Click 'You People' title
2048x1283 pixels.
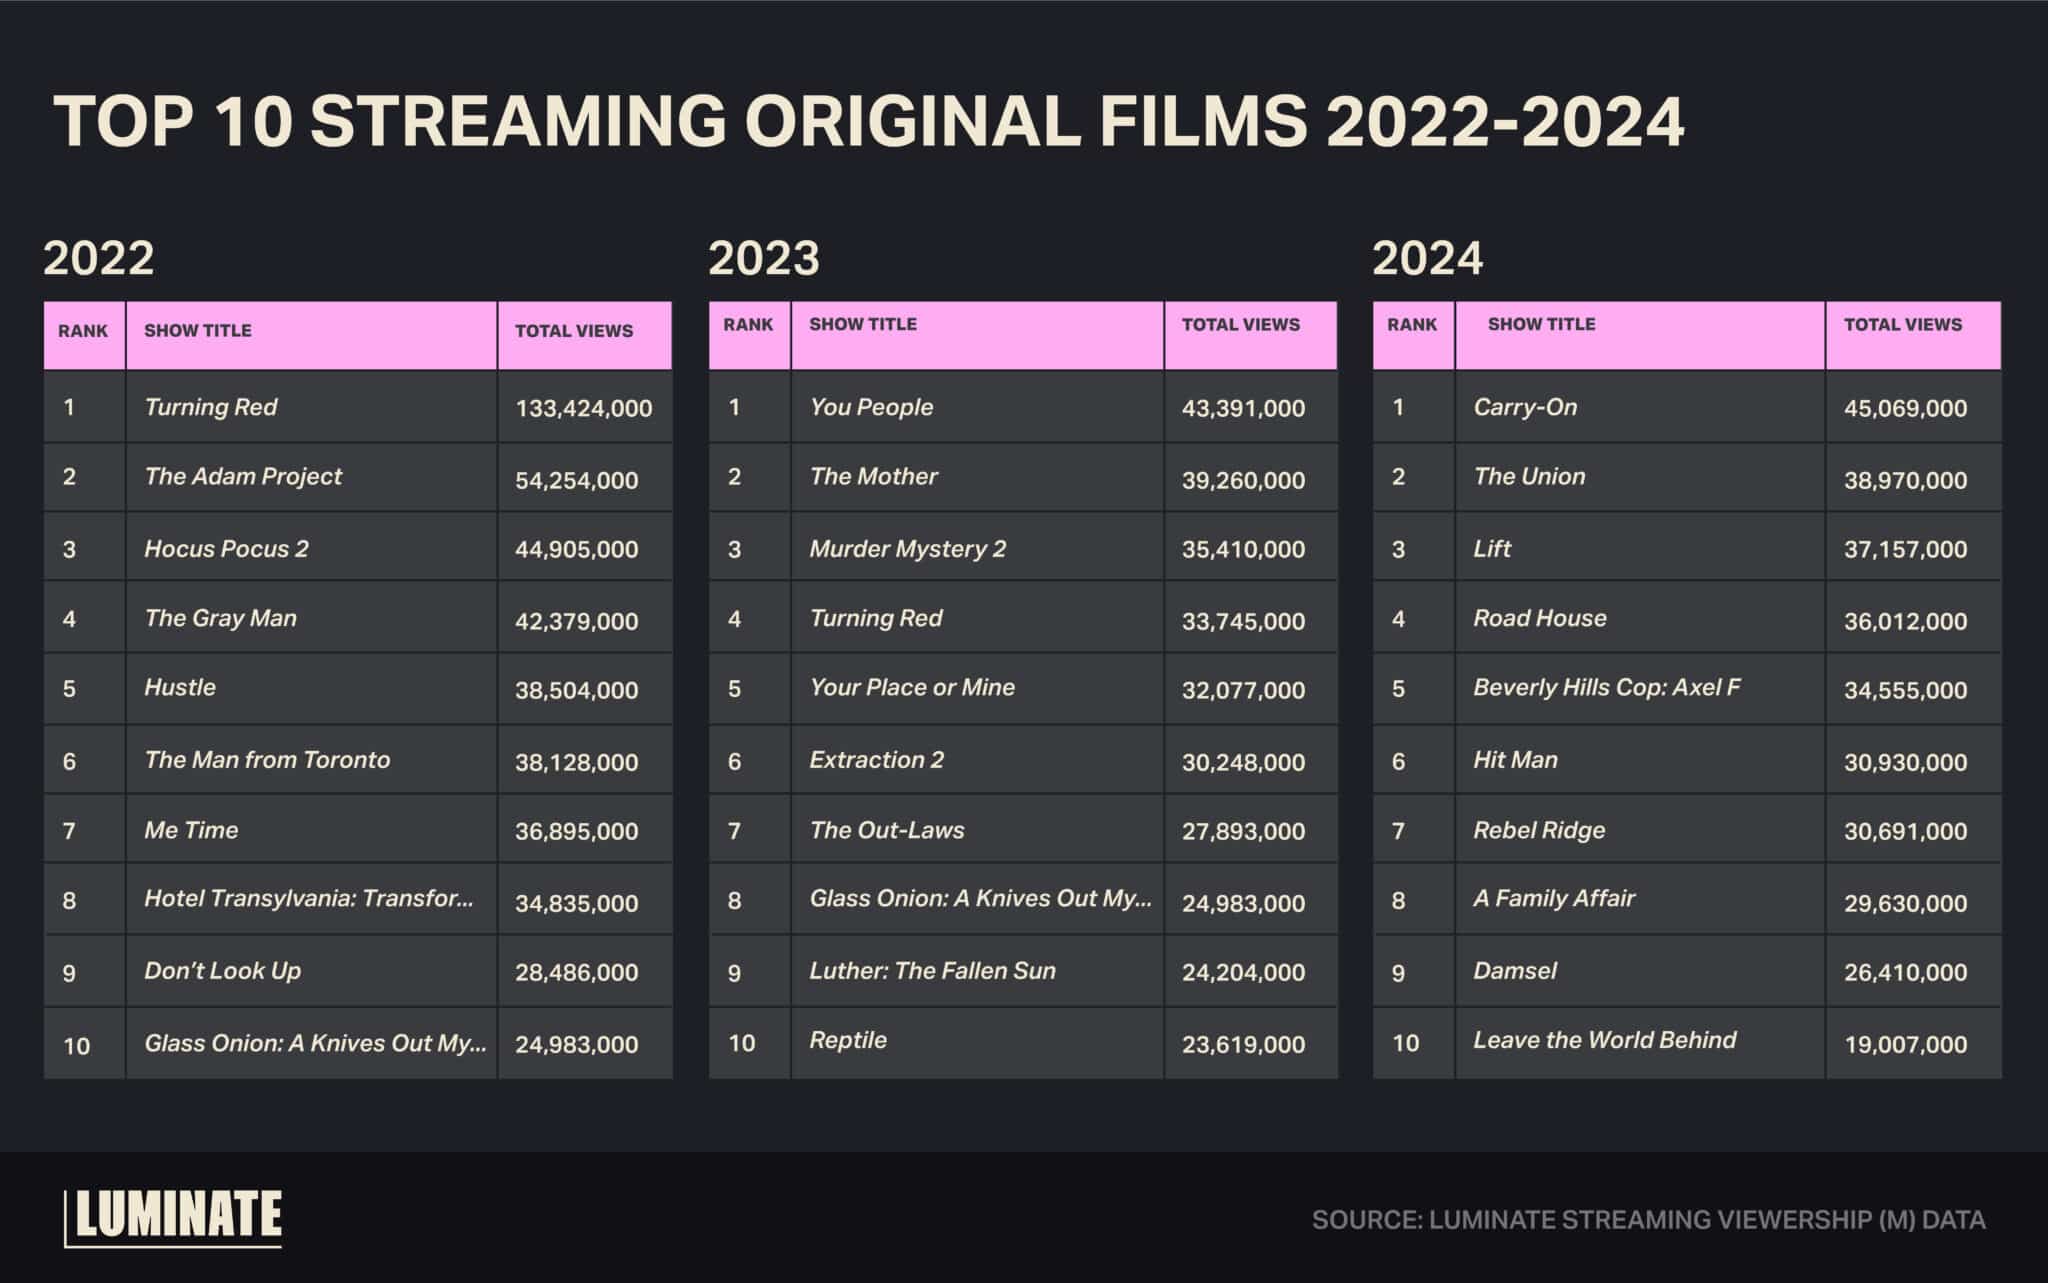point(872,407)
